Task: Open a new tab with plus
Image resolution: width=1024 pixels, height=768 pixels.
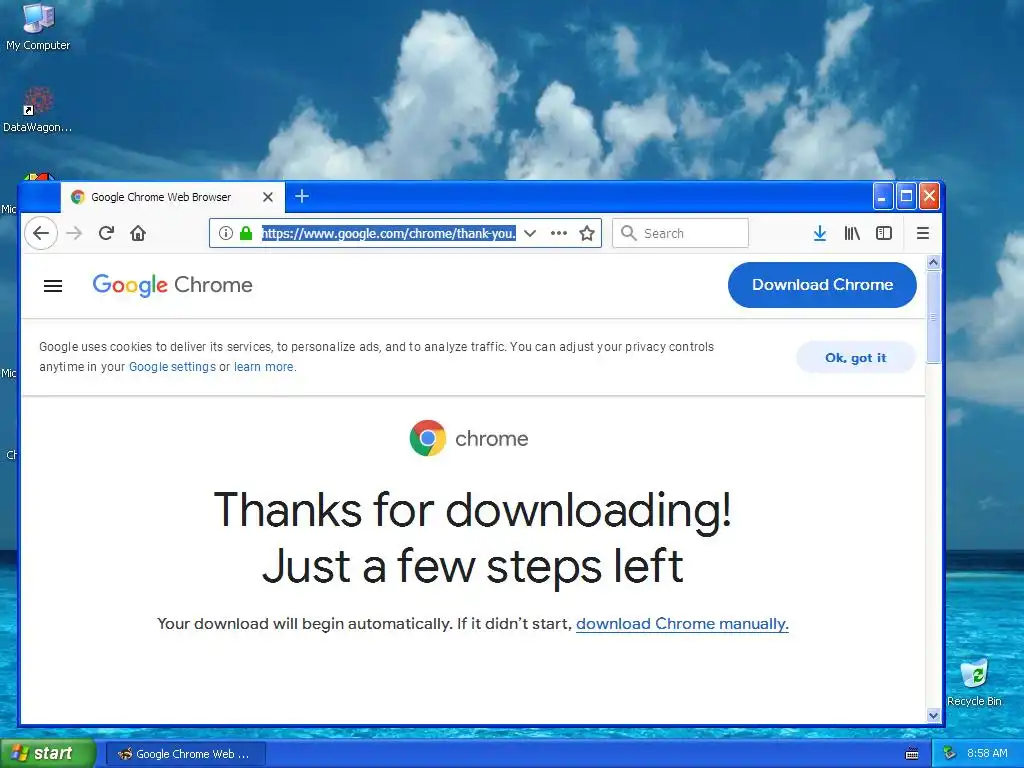Action: click(302, 196)
